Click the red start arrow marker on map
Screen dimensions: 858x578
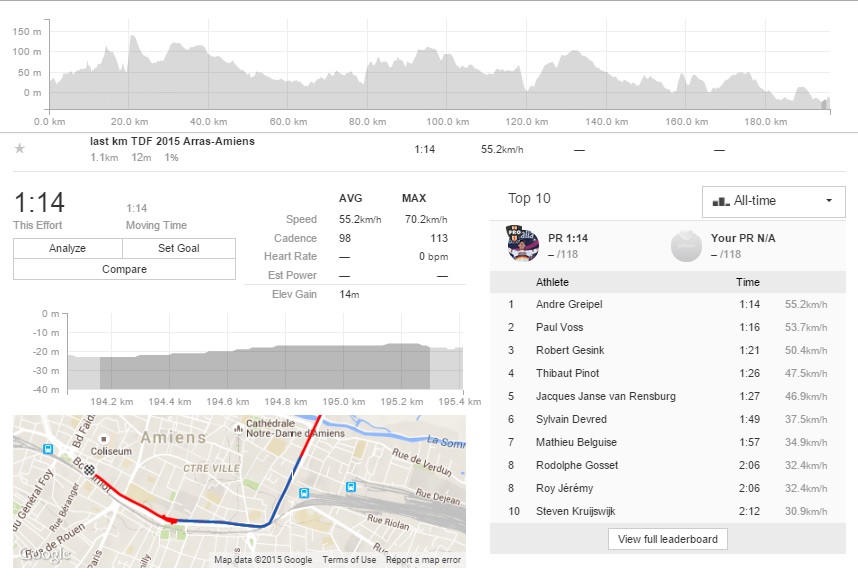tap(173, 520)
